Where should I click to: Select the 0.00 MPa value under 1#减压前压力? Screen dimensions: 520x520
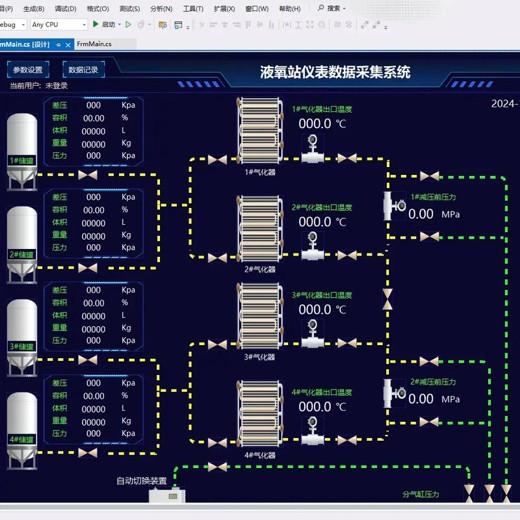click(x=434, y=214)
